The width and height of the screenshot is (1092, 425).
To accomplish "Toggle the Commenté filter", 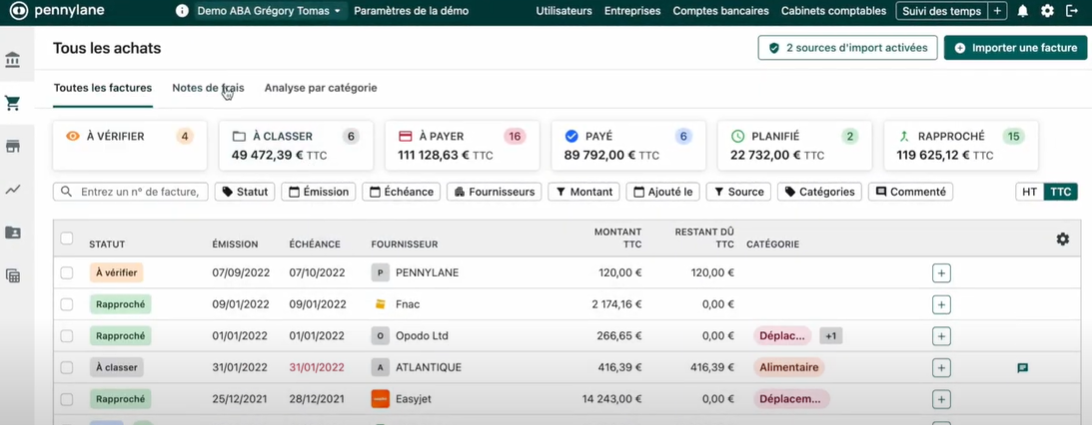I will (x=910, y=192).
